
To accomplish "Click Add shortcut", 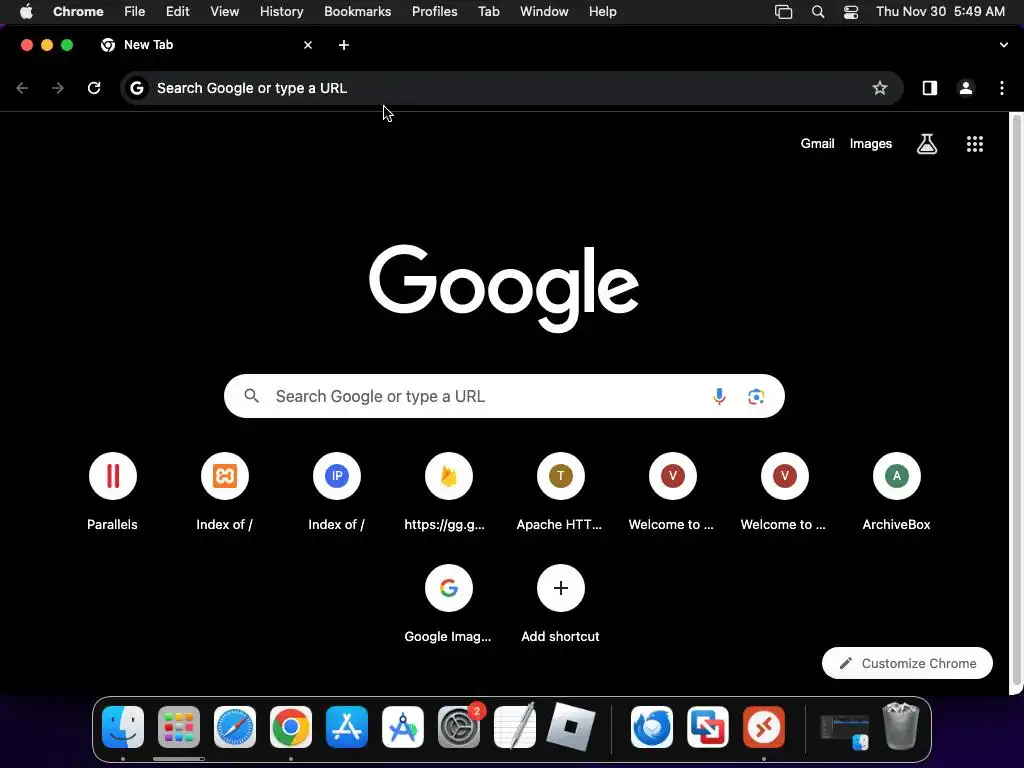I will (x=560, y=603).
